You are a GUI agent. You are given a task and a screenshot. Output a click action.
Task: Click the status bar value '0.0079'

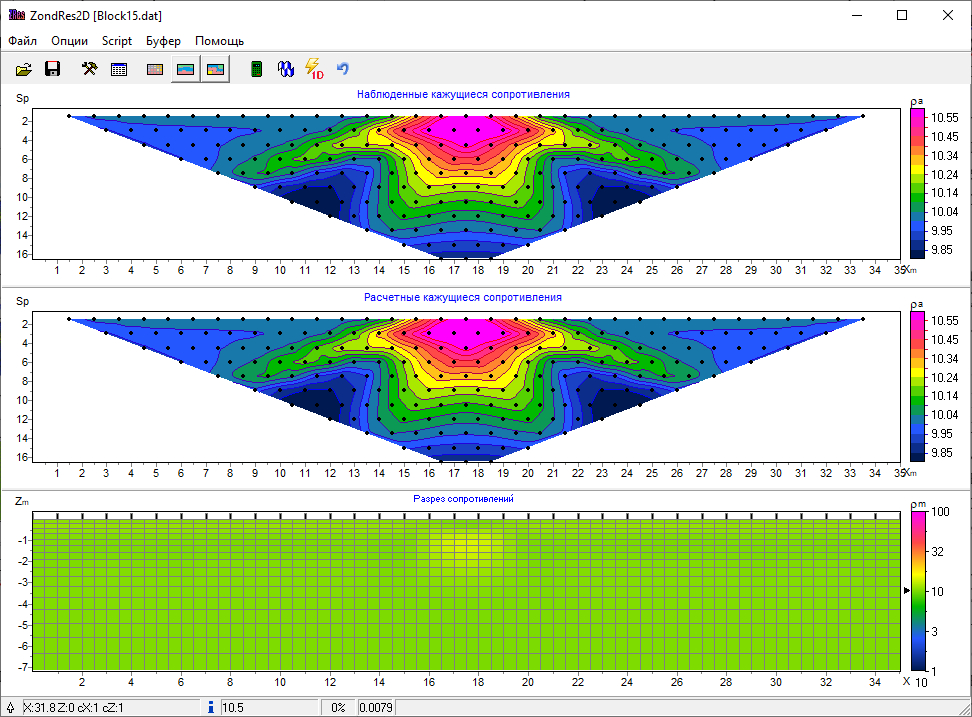(376, 708)
